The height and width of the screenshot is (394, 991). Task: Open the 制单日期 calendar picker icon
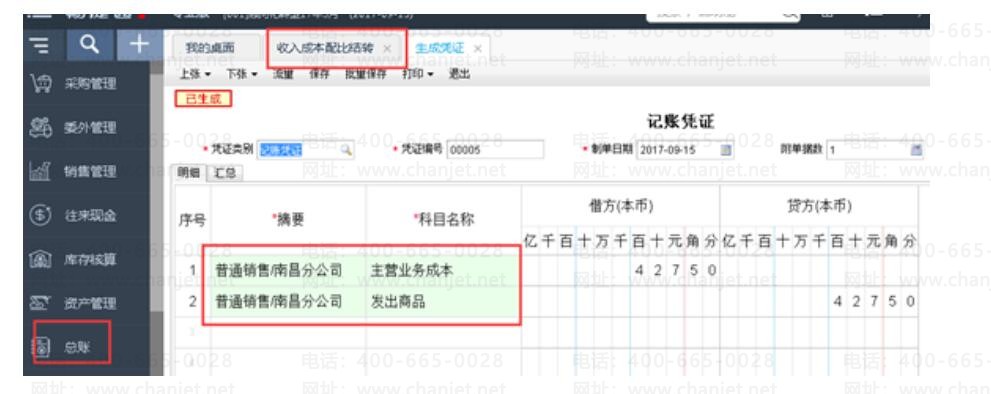tap(726, 150)
